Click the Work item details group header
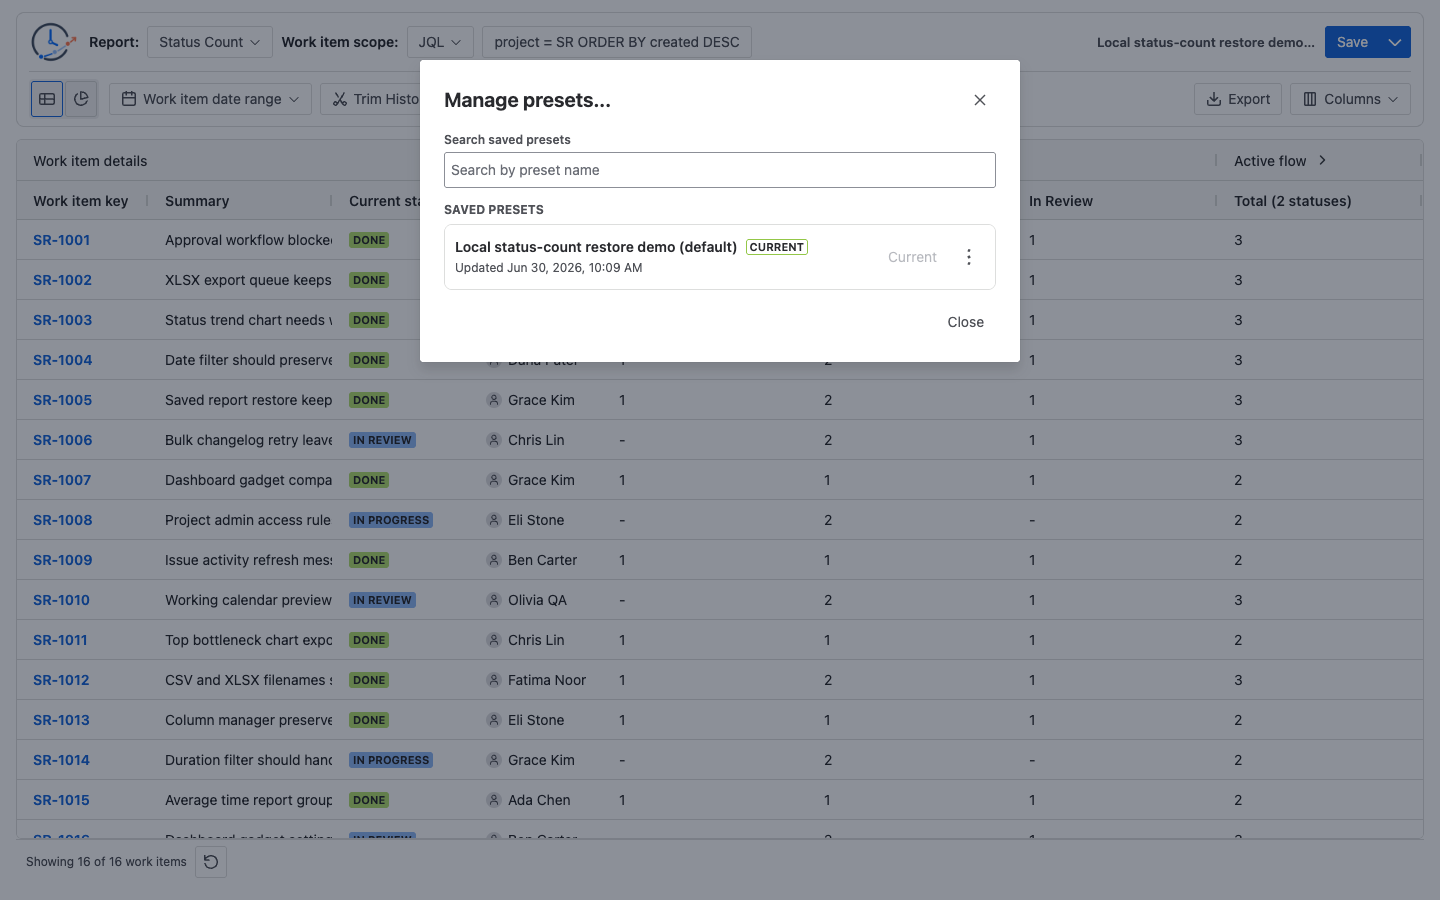 pyautogui.click(x=90, y=161)
